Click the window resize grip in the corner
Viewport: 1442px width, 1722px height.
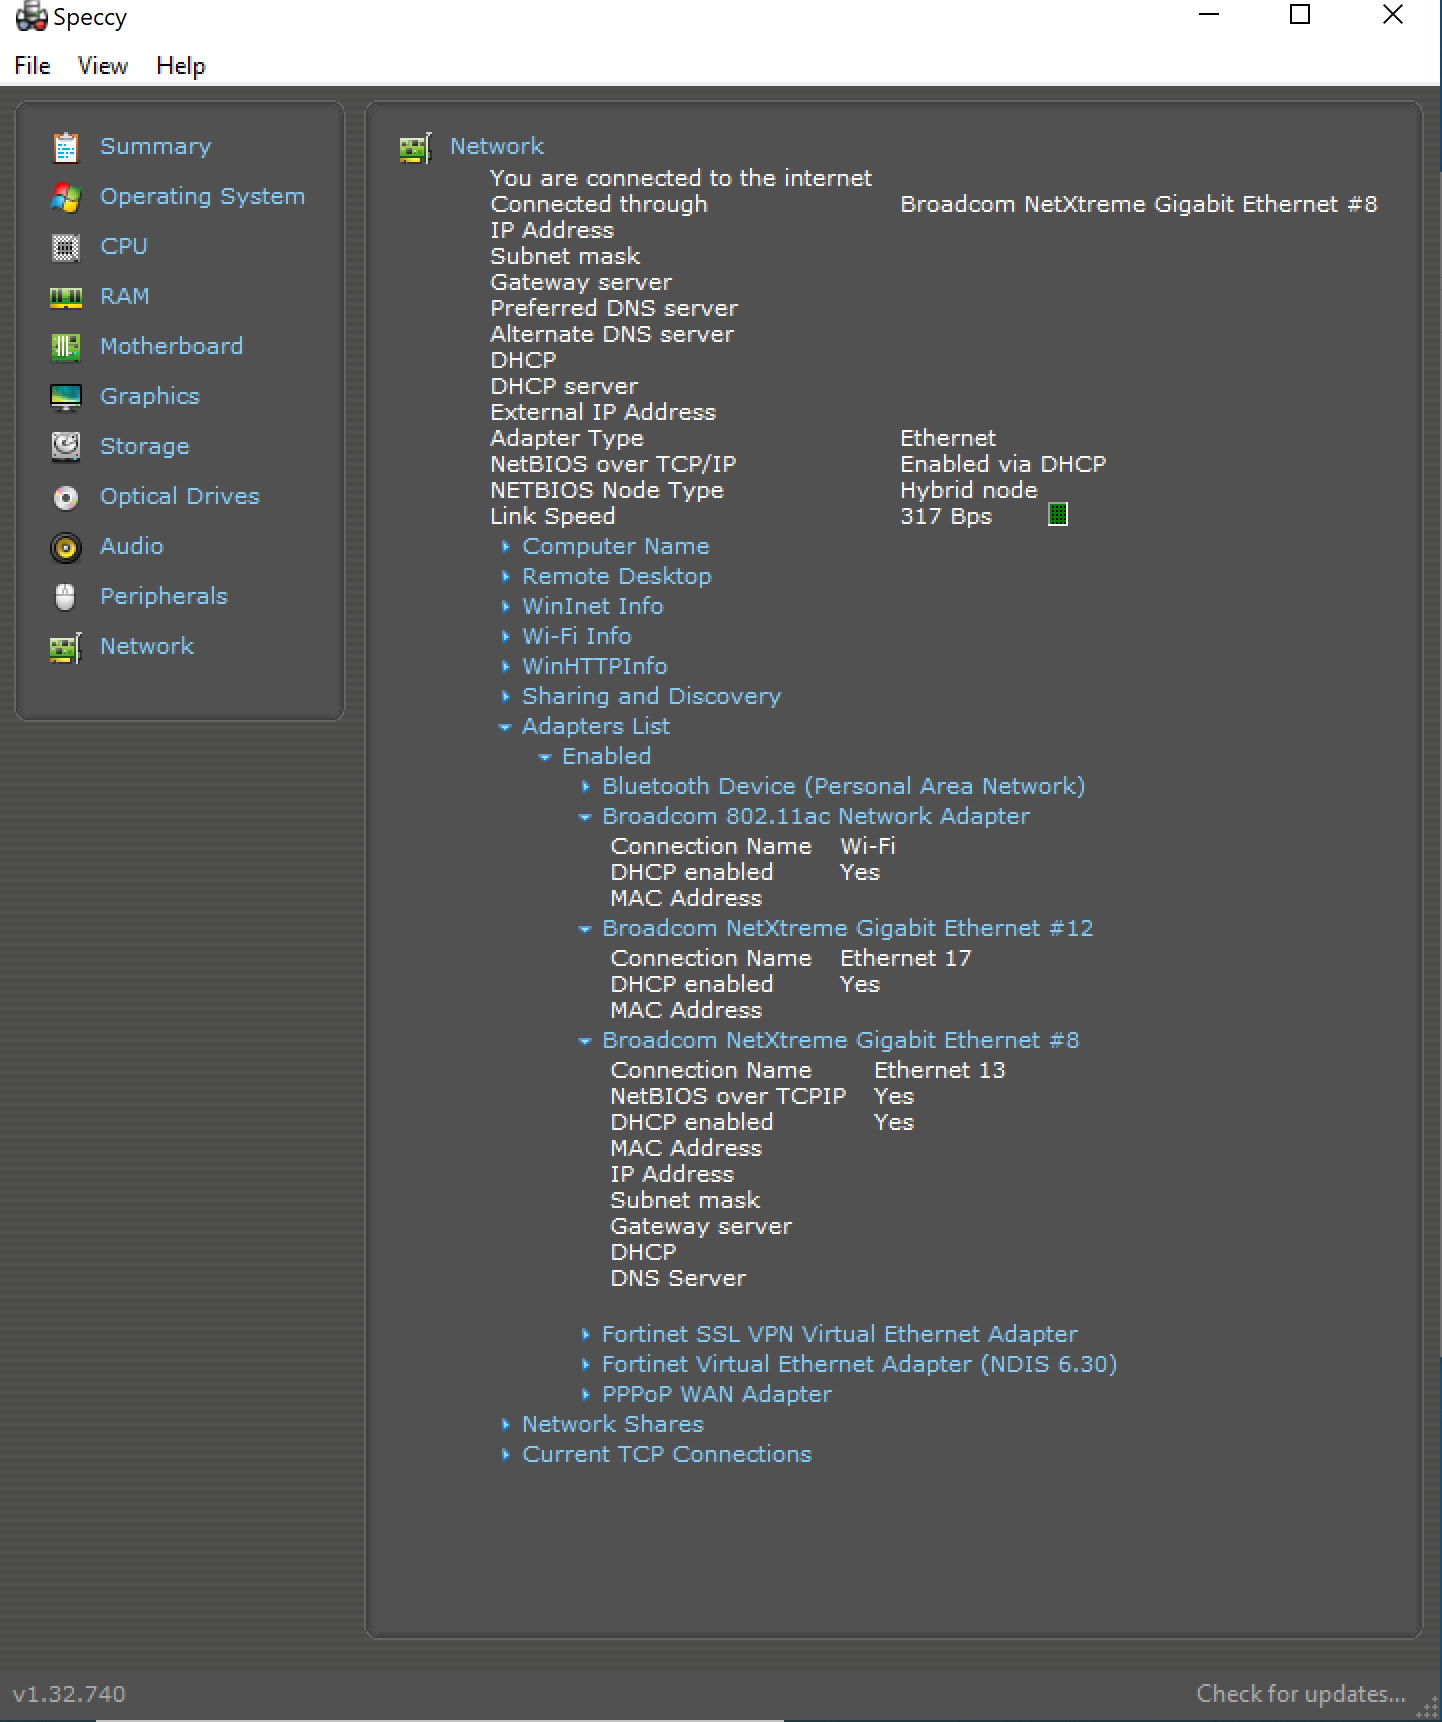coord(1430,1709)
